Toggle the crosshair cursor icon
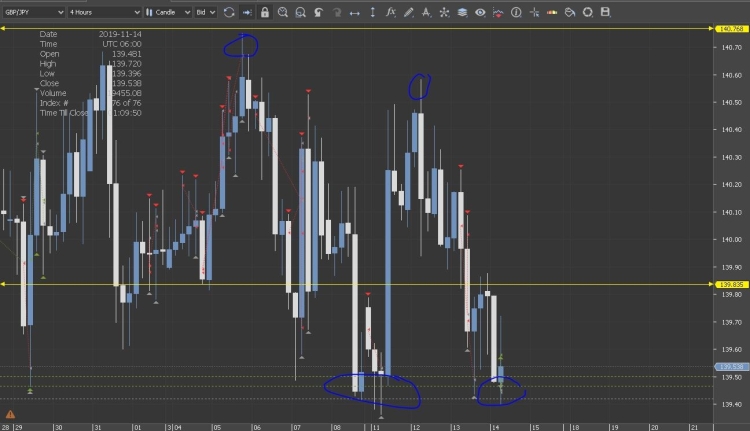The width and height of the screenshot is (750, 431). pos(534,12)
